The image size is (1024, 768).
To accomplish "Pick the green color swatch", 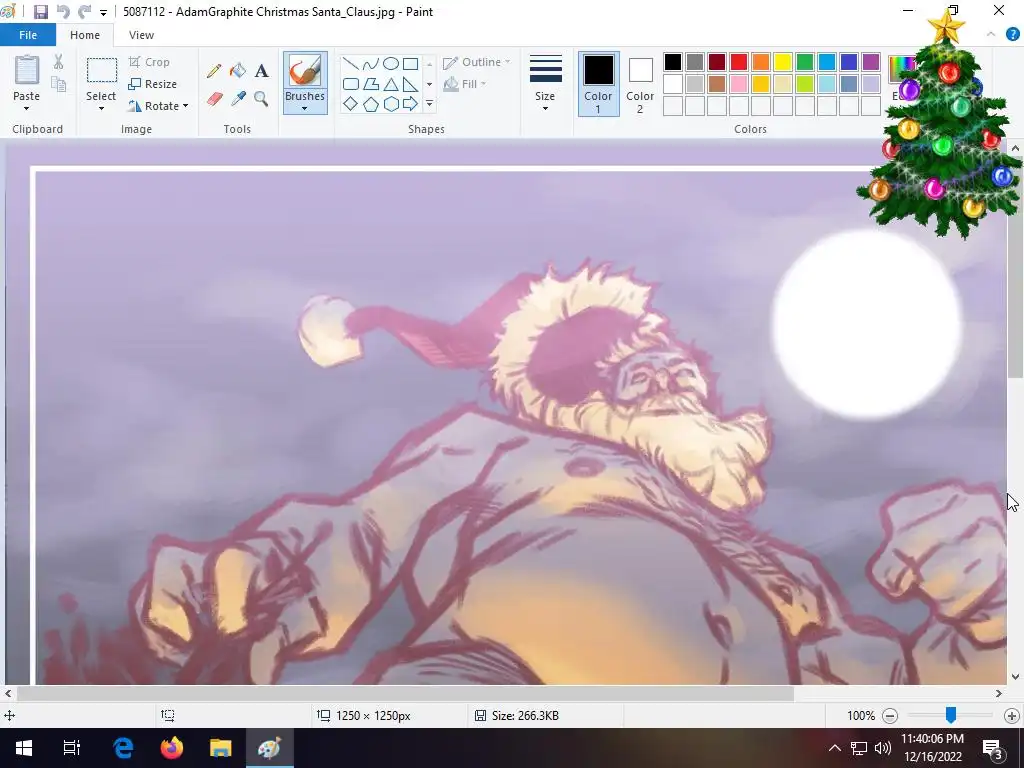I will 805,62.
